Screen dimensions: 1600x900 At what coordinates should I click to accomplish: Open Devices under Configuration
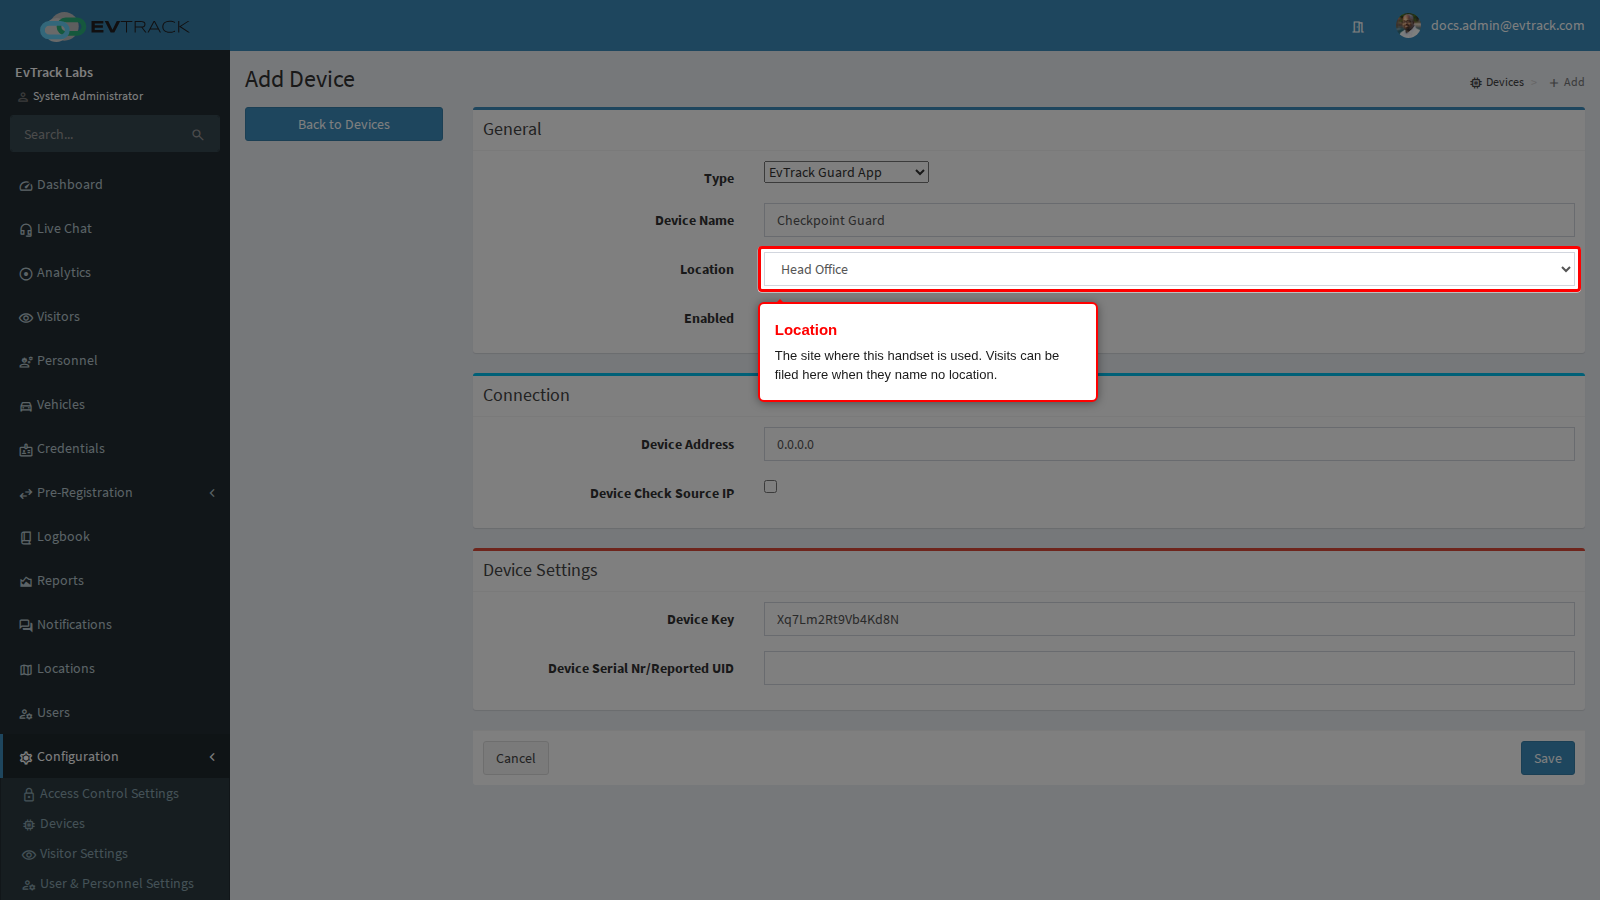(x=62, y=824)
